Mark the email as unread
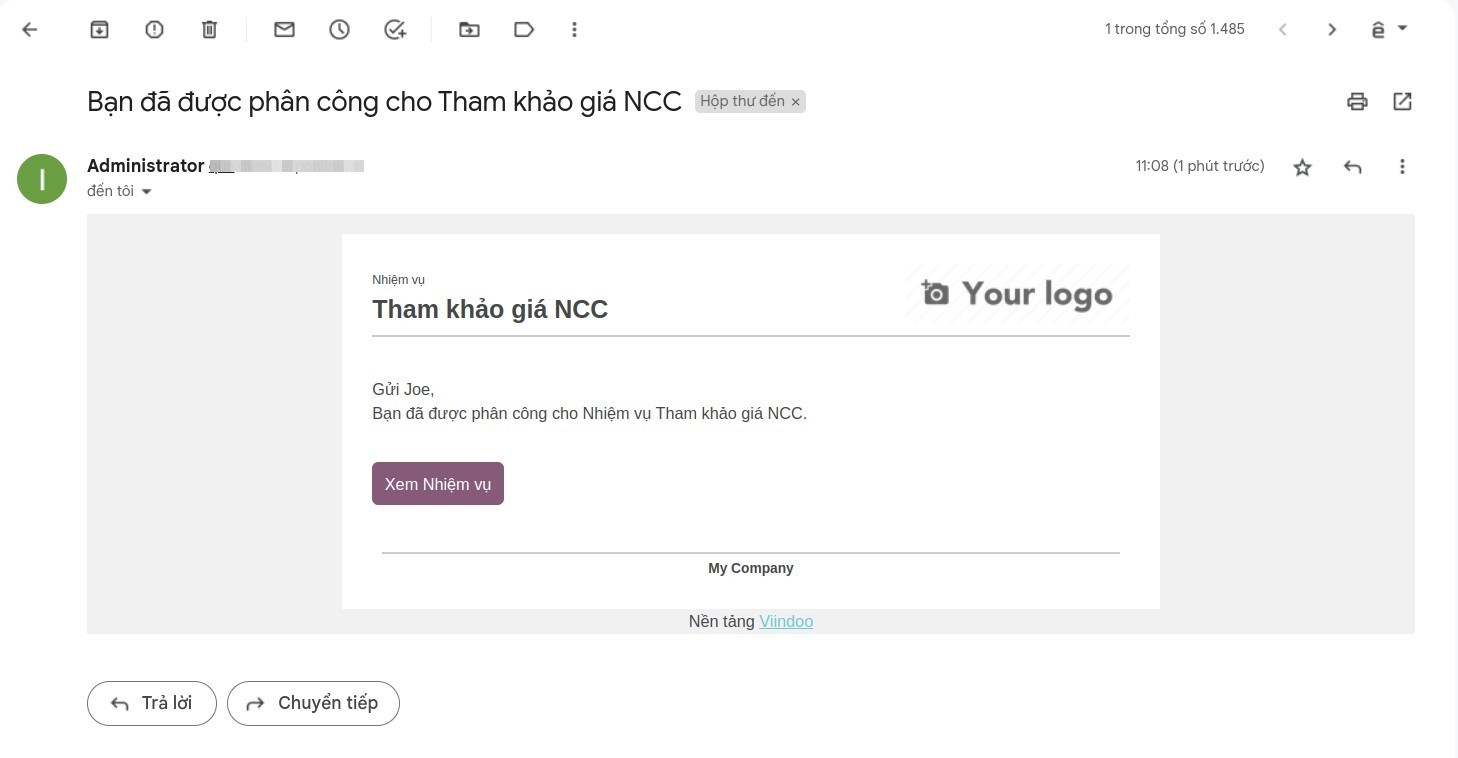Image resolution: width=1458 pixels, height=758 pixels. click(x=284, y=29)
